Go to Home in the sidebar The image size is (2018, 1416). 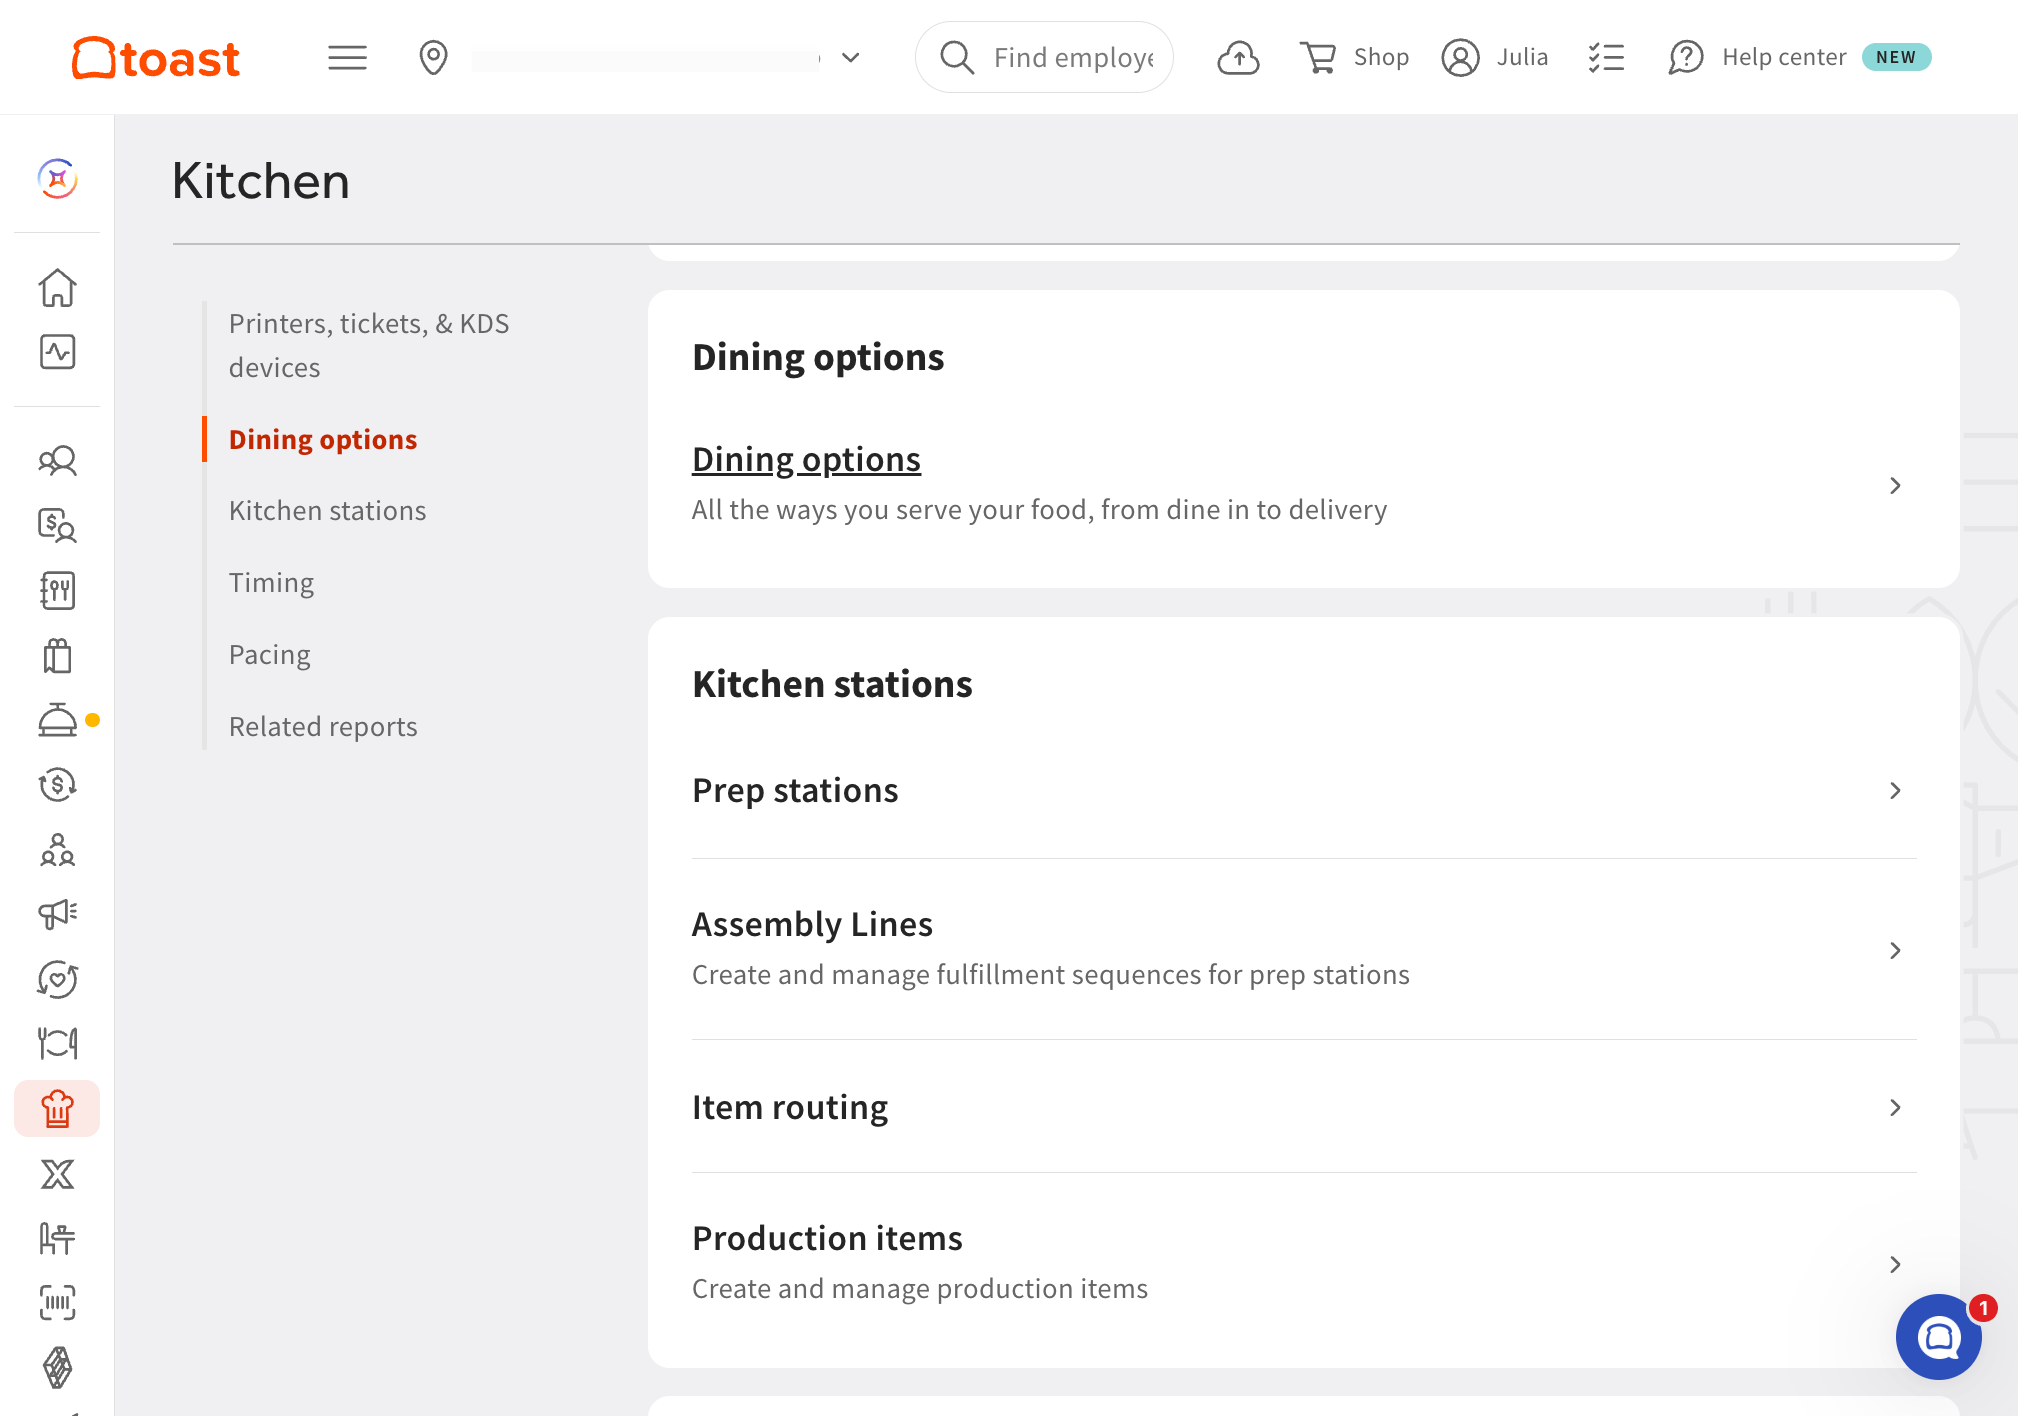[58, 288]
